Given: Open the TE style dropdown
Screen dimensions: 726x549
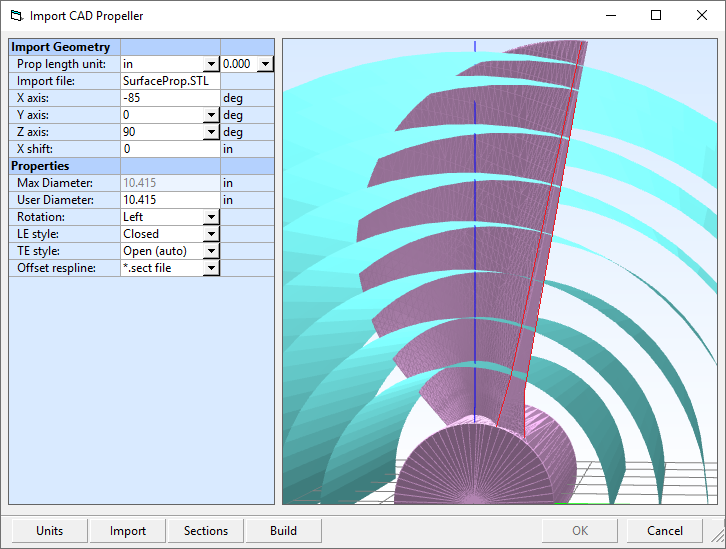Looking at the screenshot, I should click(x=210, y=251).
